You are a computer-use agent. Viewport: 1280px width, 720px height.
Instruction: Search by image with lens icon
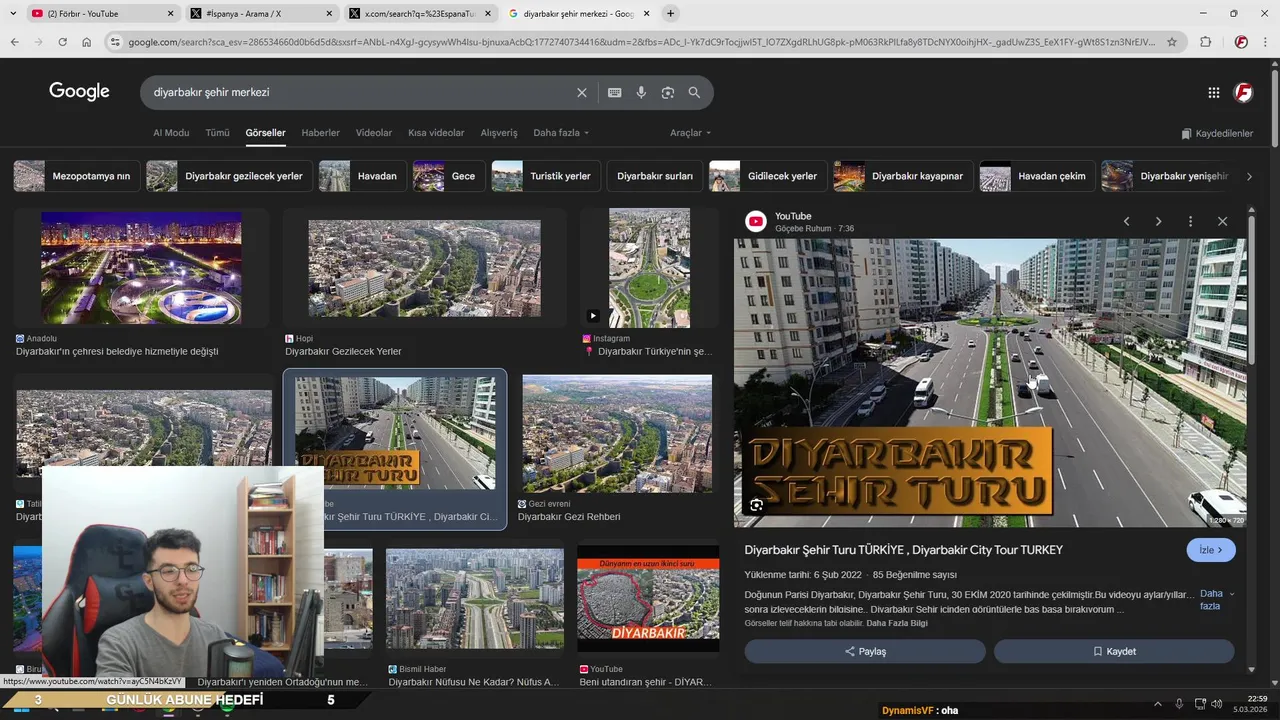point(668,92)
